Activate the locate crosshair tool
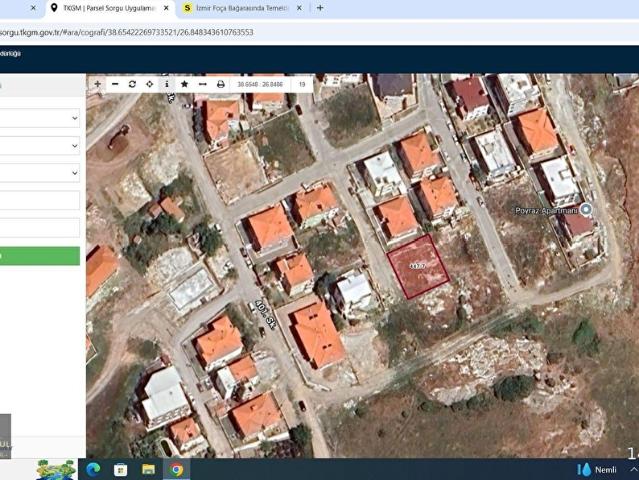The image size is (639, 480). click(150, 84)
